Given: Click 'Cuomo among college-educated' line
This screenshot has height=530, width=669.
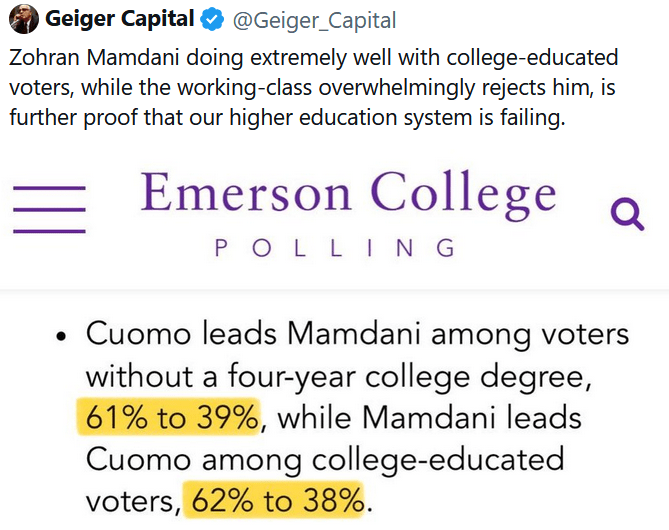Looking at the screenshot, I should pos(324,458).
